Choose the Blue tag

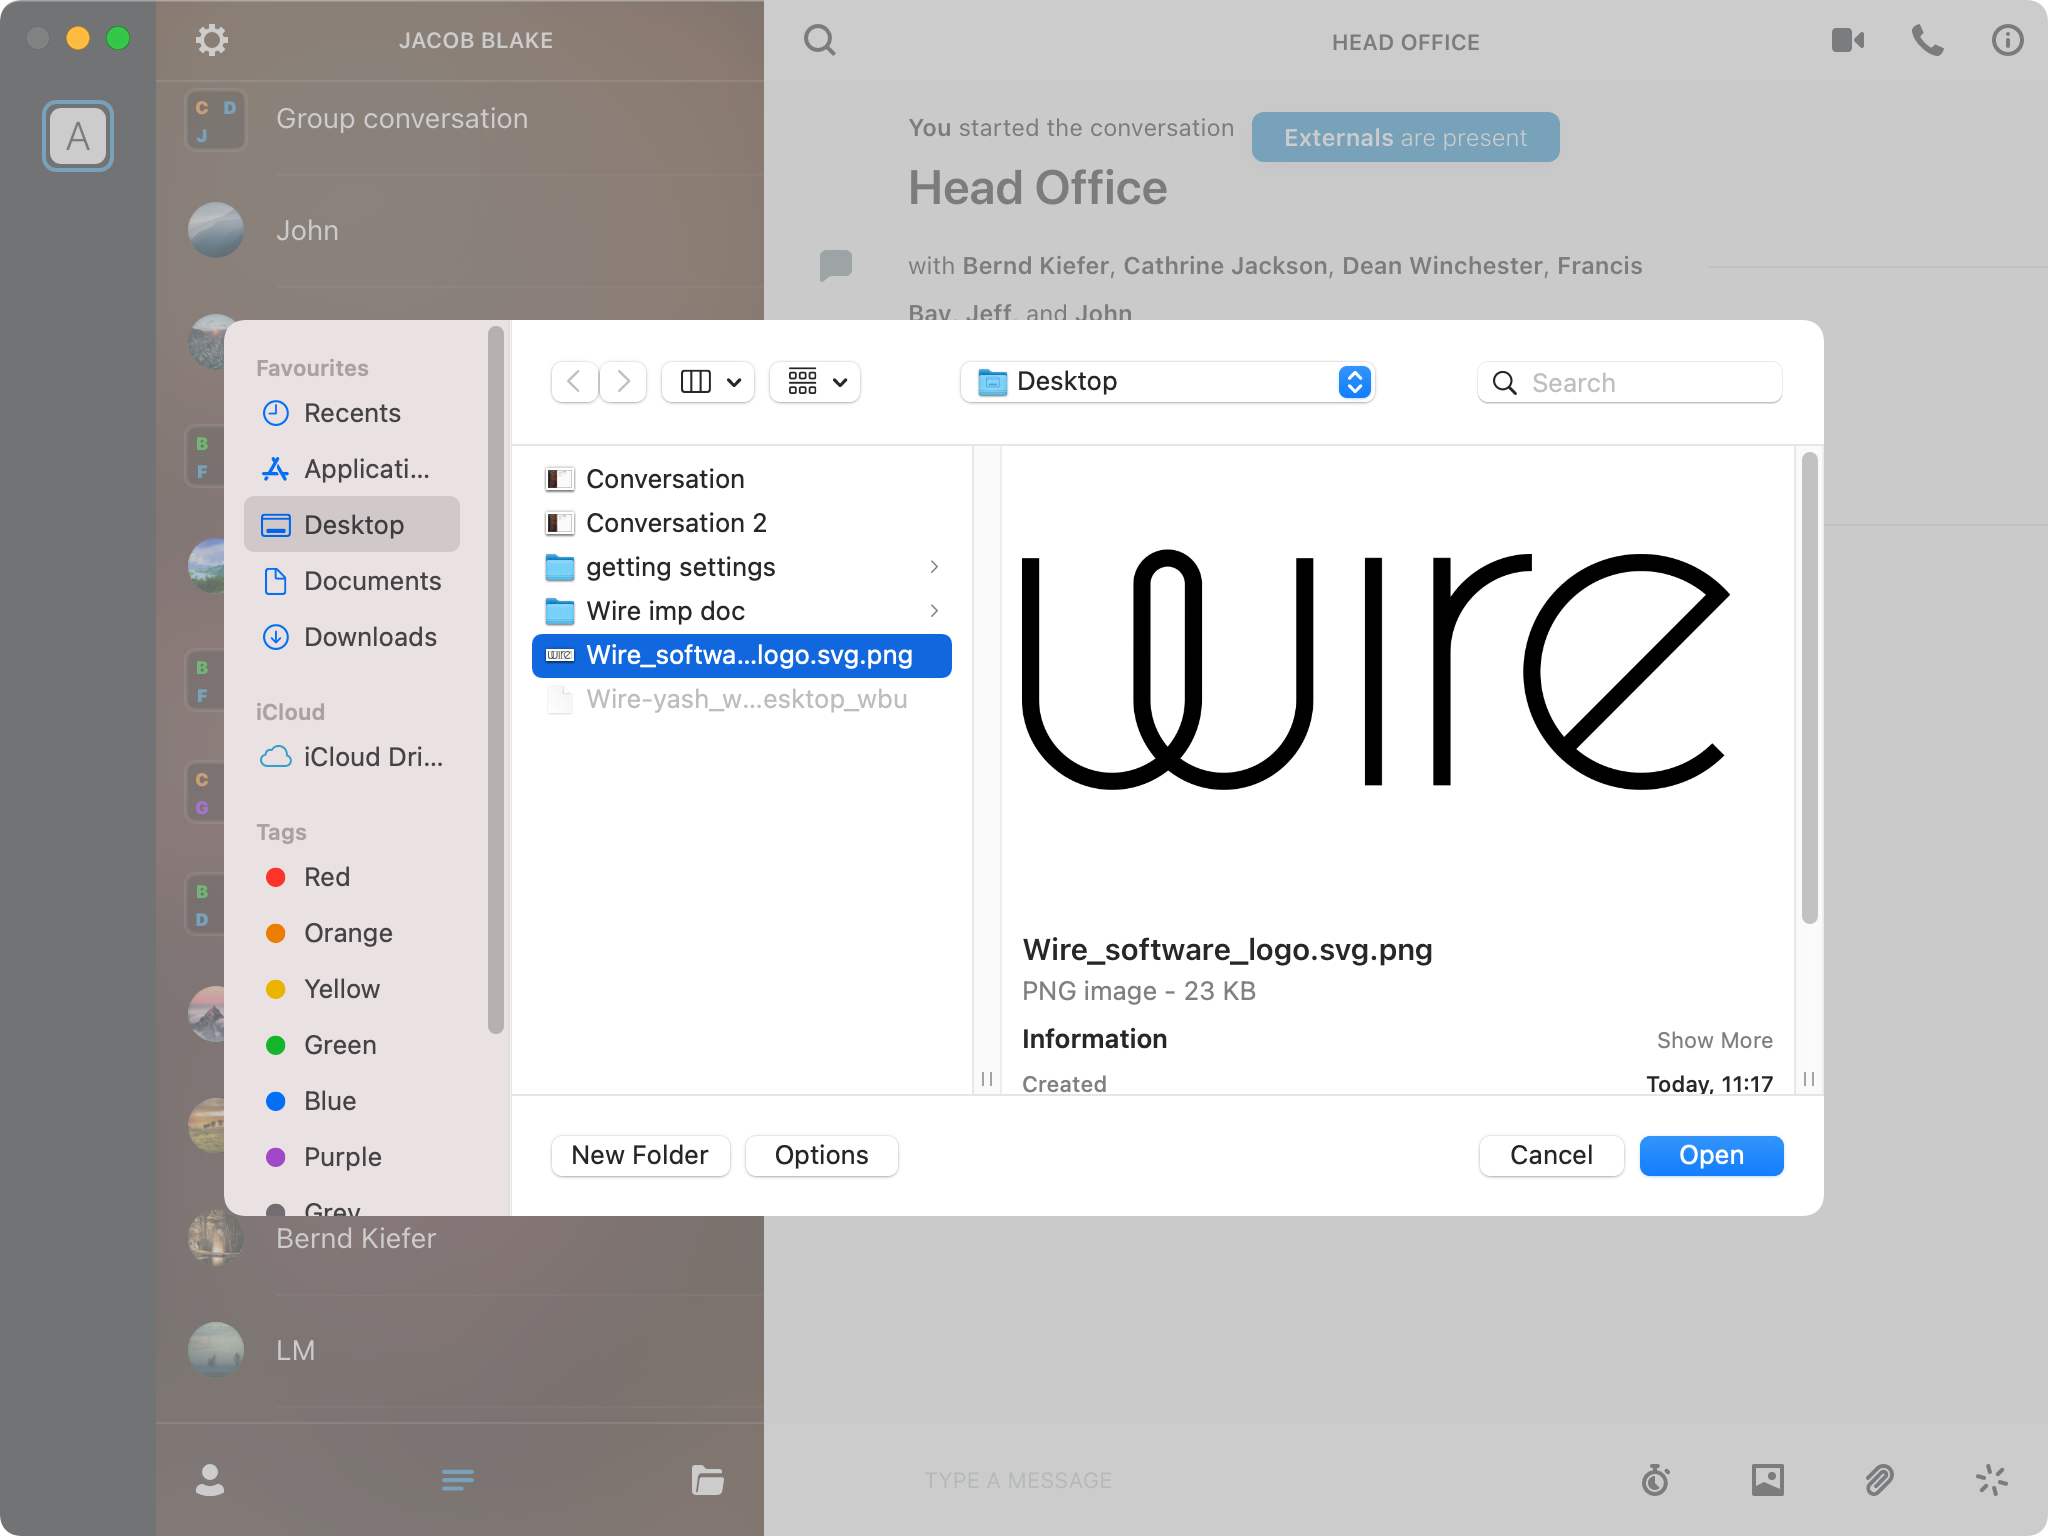352,1101
